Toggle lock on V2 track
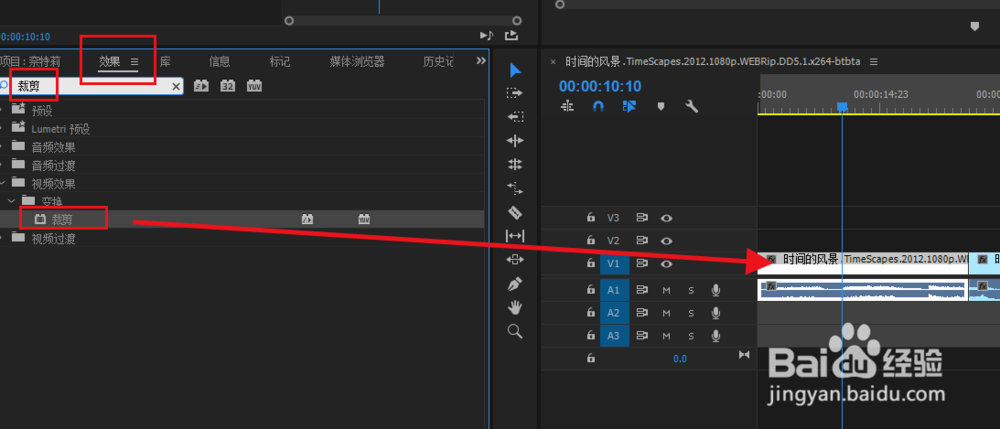 [x=591, y=240]
